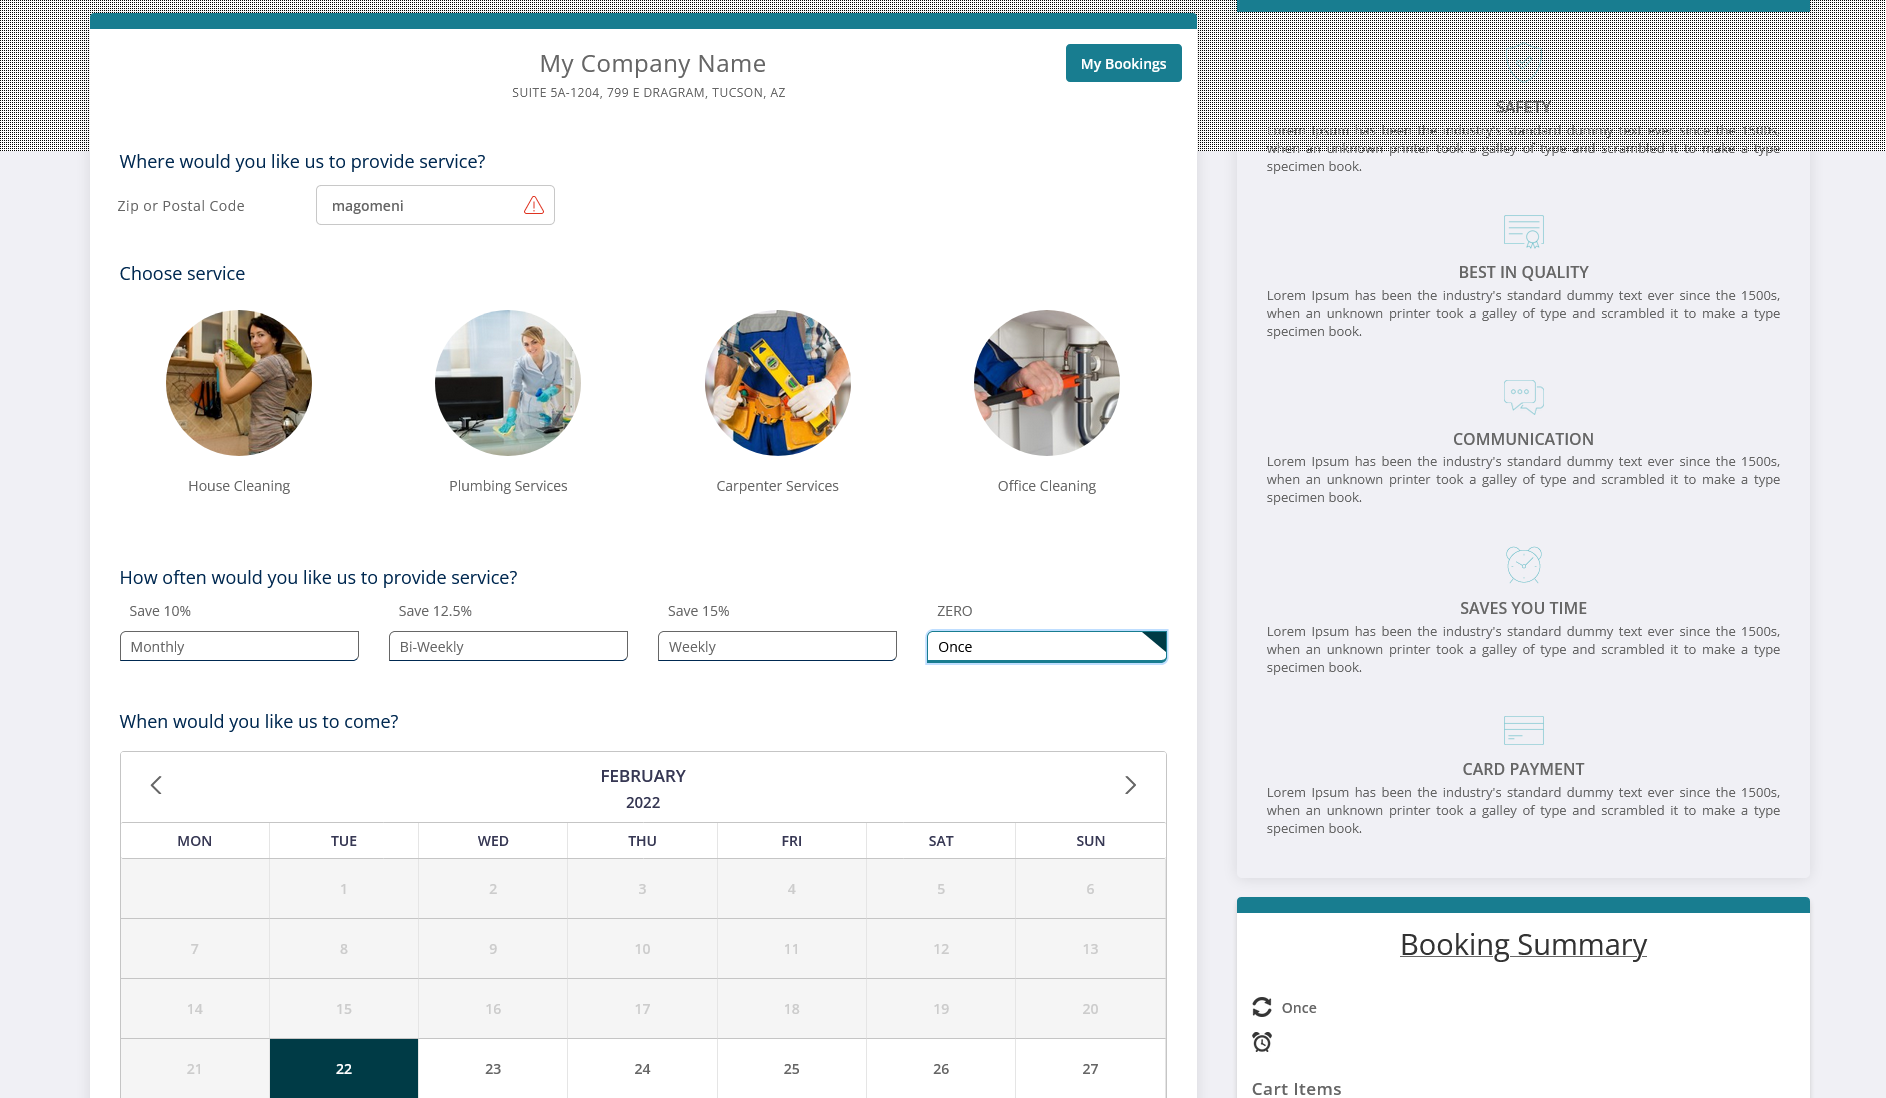Select House Cleaning service image
The height and width of the screenshot is (1098, 1886).
[239, 383]
